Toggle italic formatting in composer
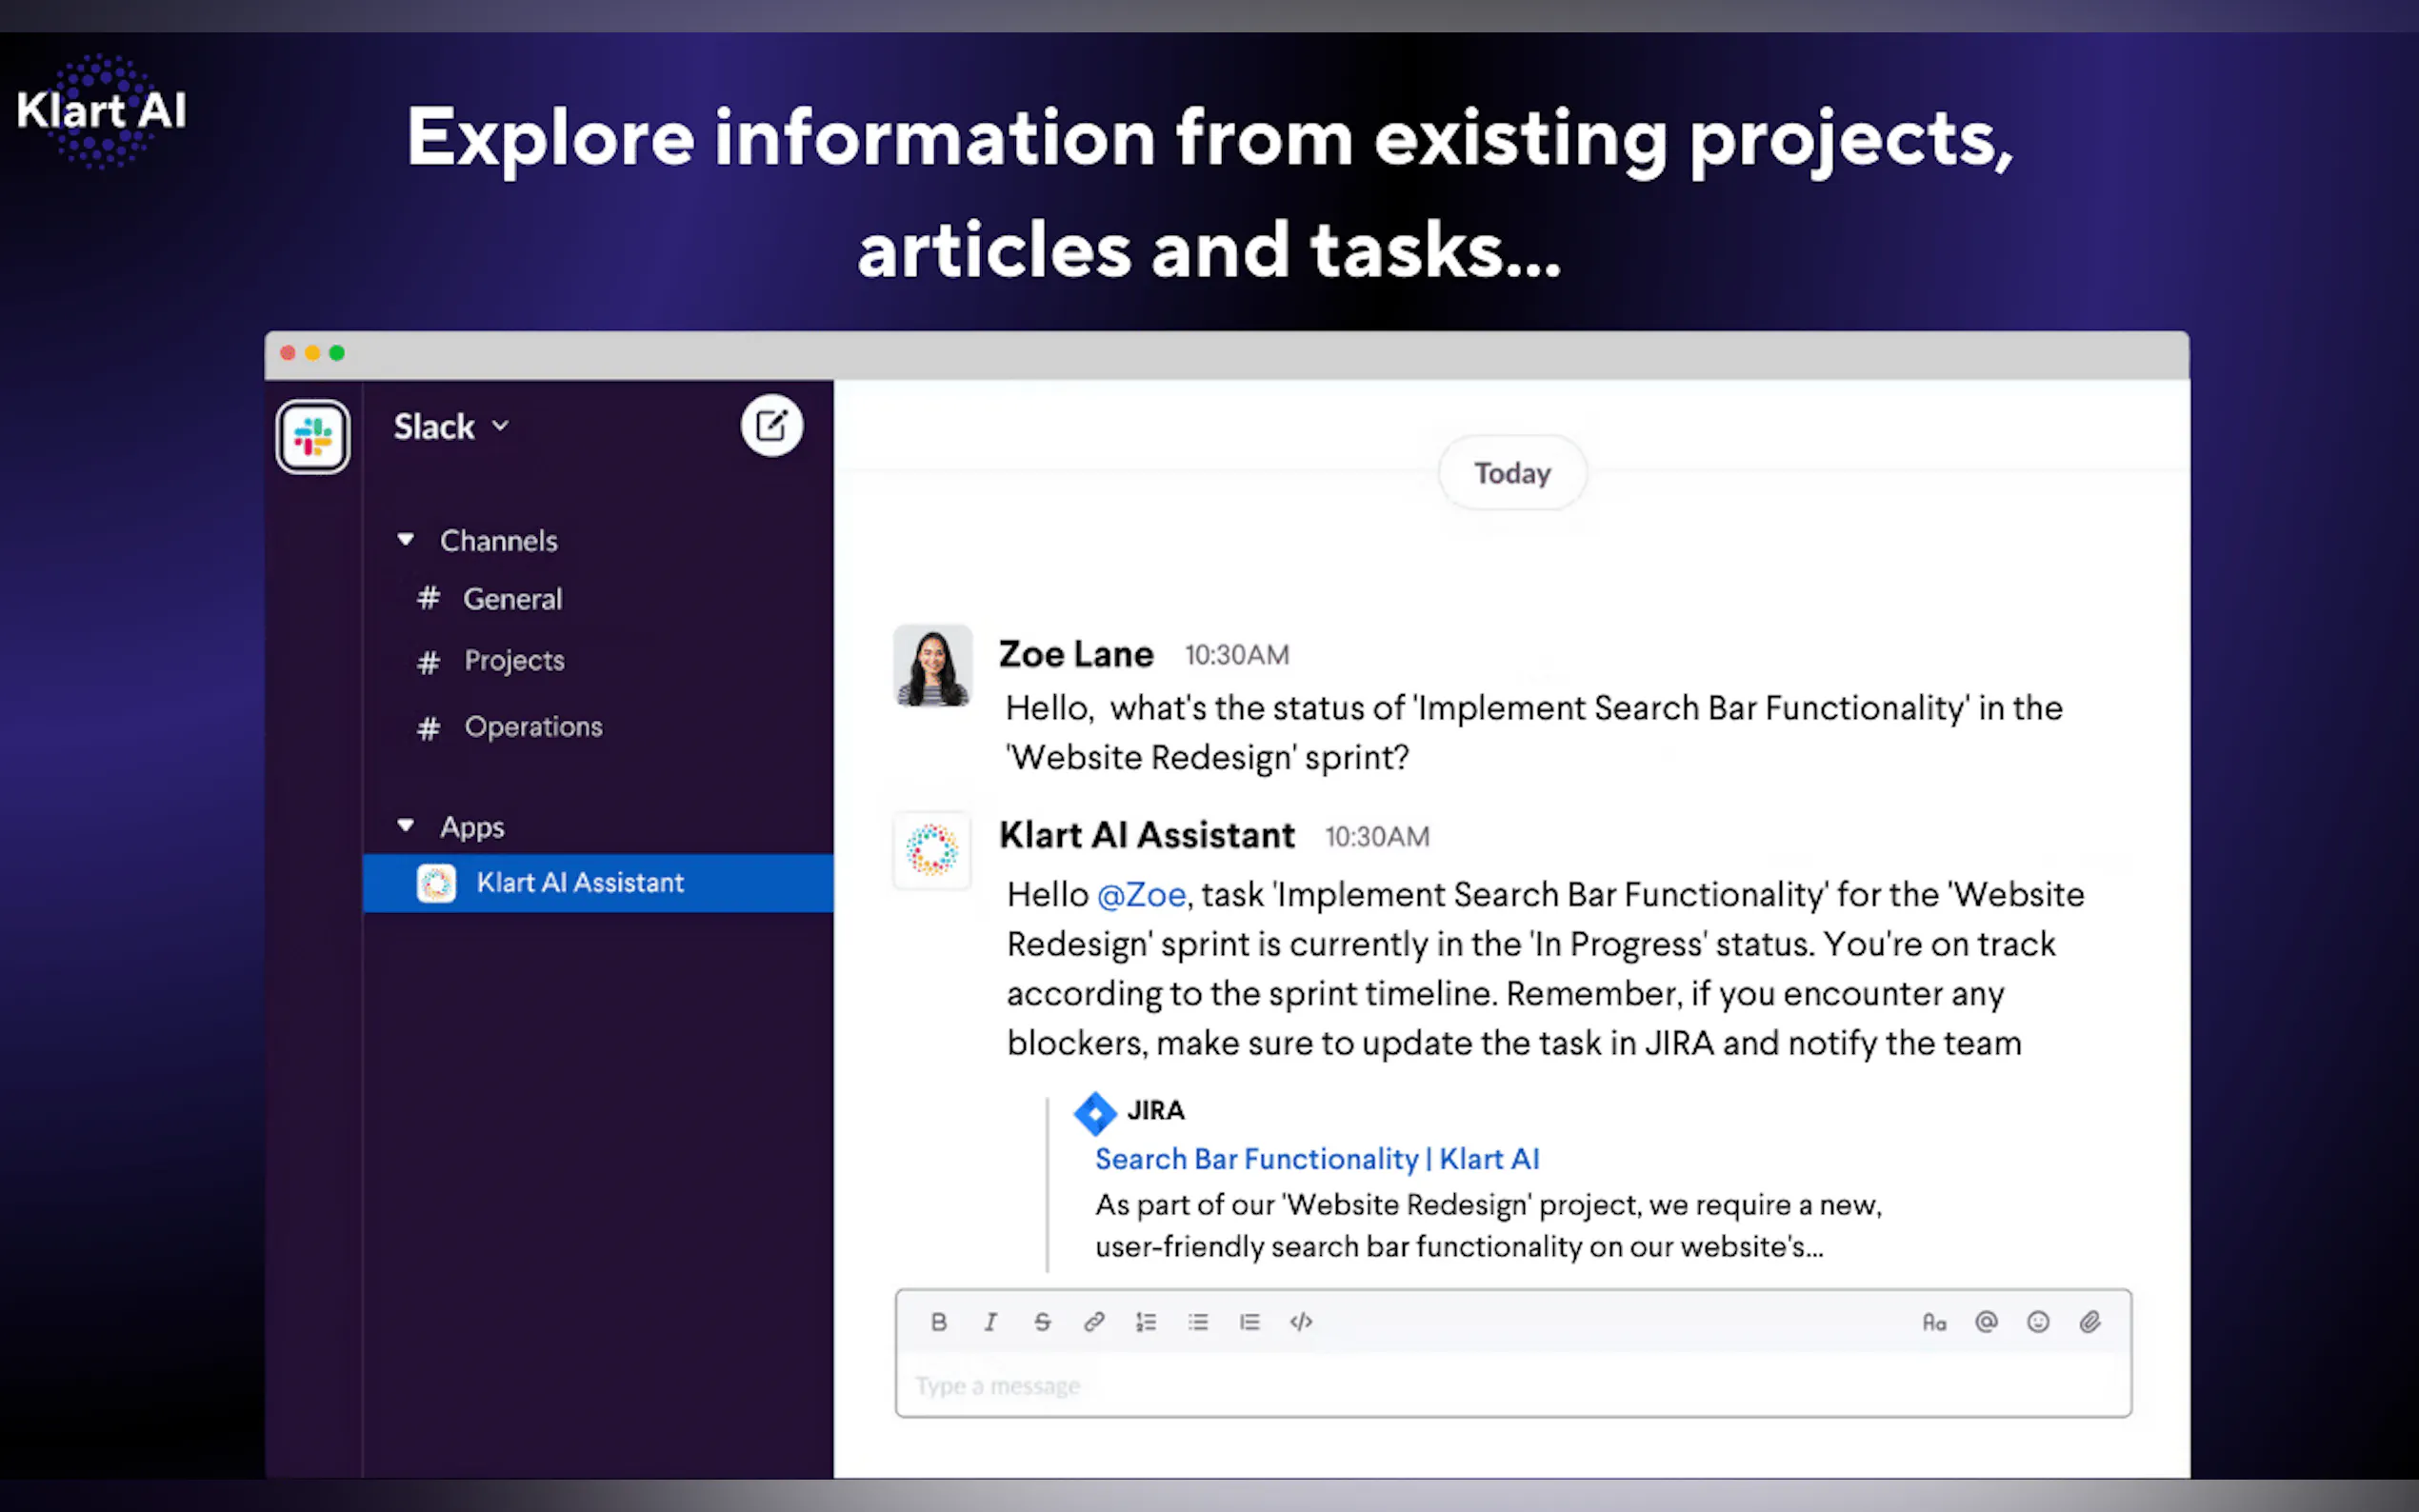This screenshot has width=2419, height=1512. click(990, 1322)
